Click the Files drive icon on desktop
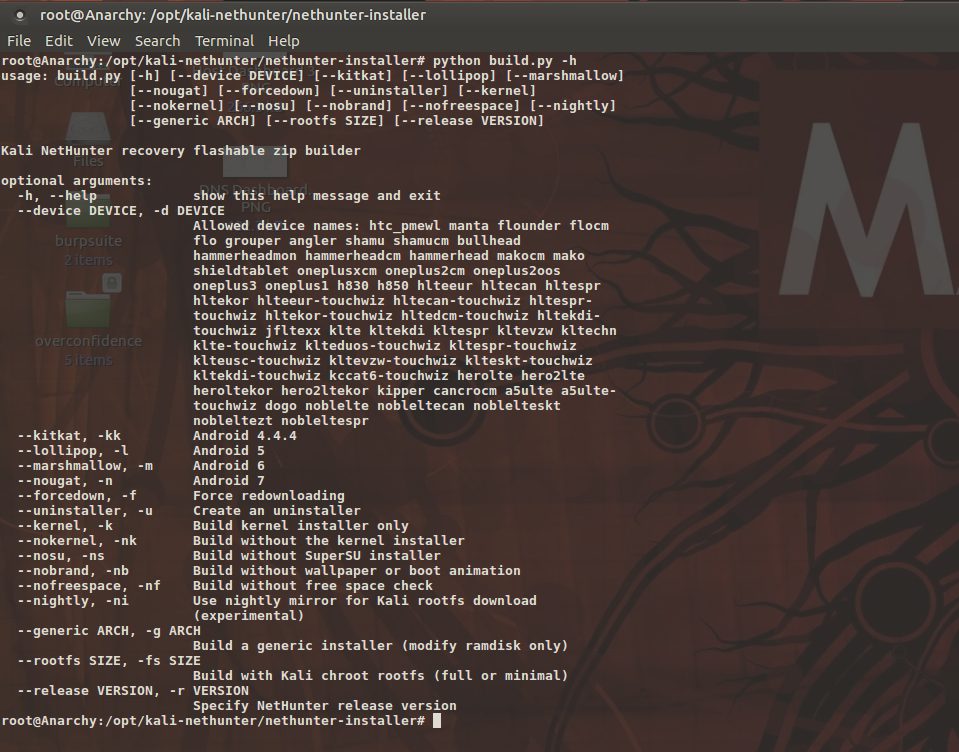959x752 pixels. [88, 131]
